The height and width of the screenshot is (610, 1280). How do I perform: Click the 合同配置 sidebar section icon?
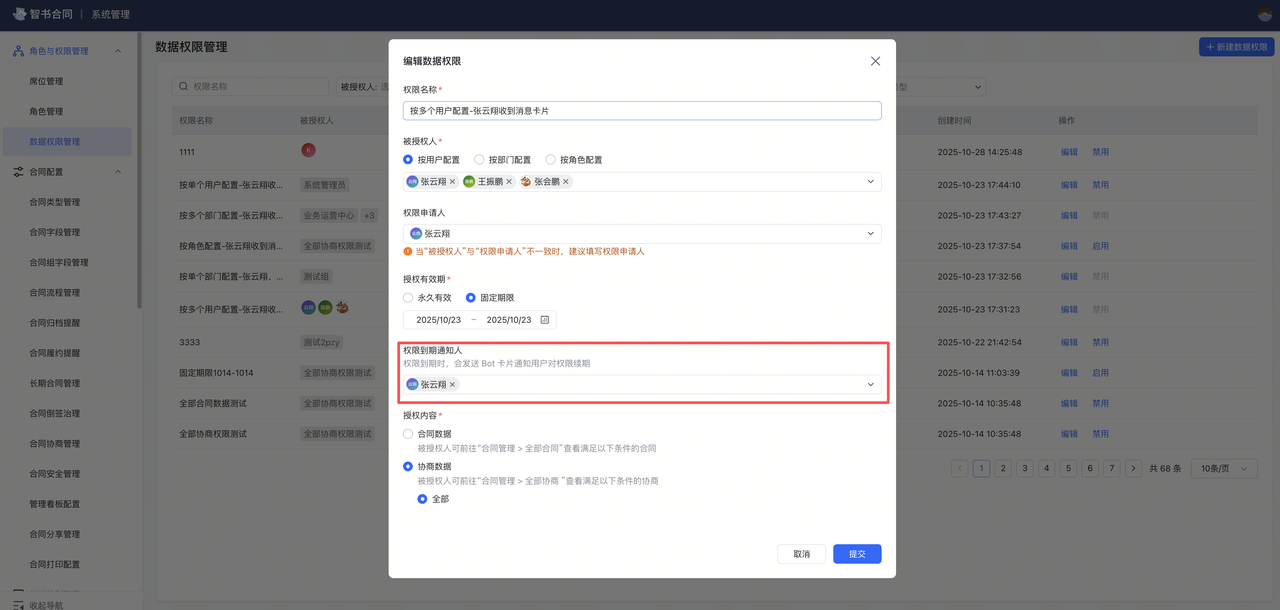click(18, 170)
